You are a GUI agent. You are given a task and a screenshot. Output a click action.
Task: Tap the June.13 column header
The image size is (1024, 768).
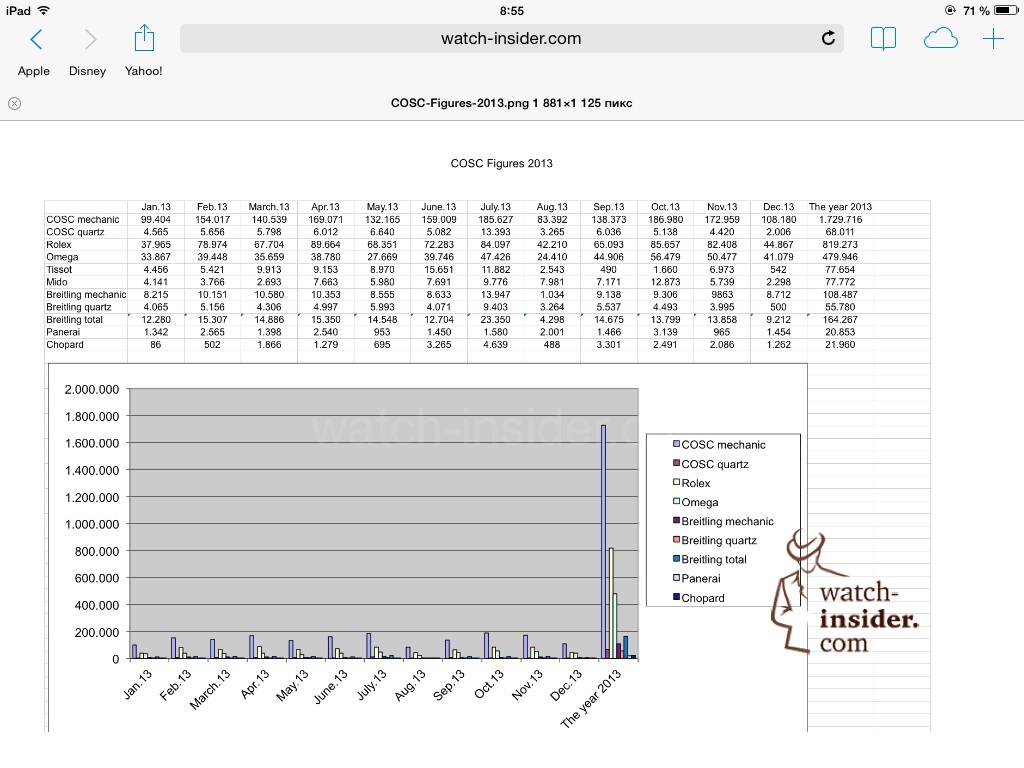pos(439,206)
